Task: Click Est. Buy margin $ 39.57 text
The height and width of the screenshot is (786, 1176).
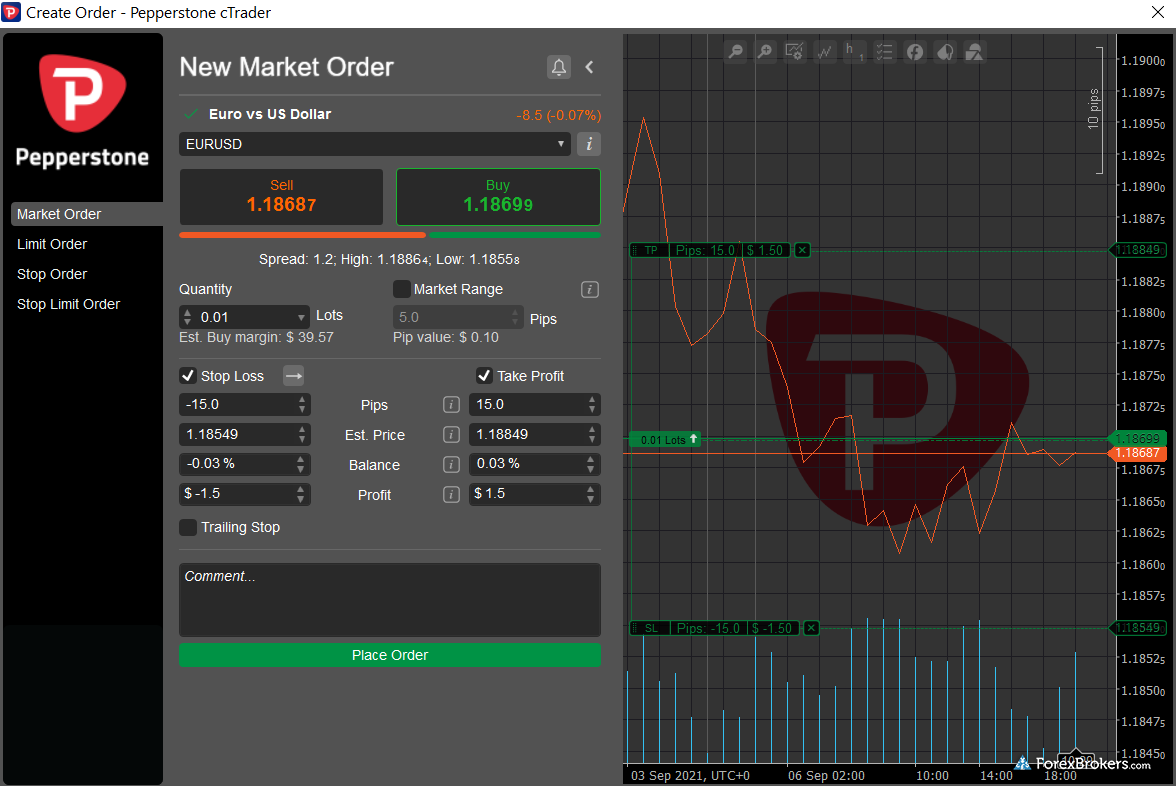Action: [x=256, y=338]
